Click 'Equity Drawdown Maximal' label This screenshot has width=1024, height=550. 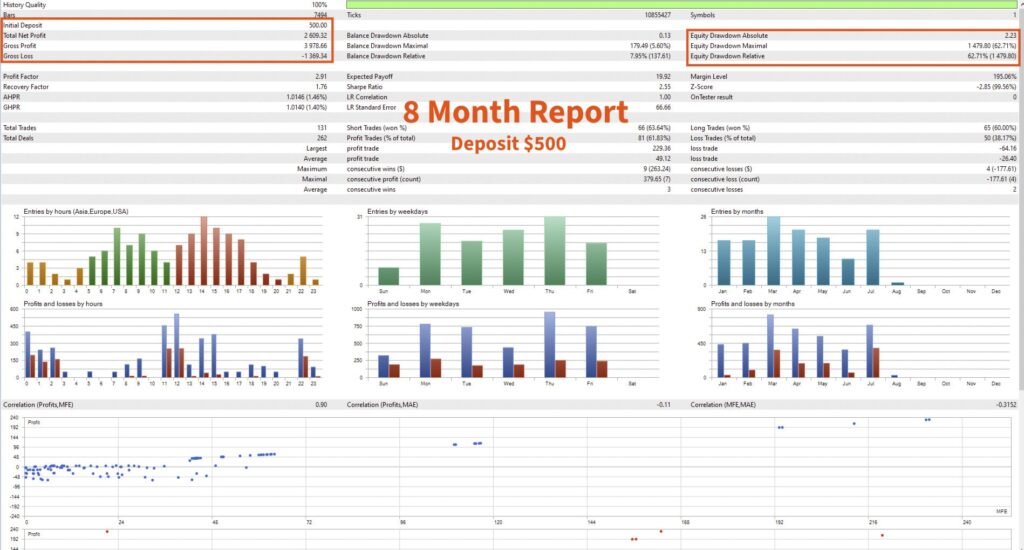(x=729, y=46)
